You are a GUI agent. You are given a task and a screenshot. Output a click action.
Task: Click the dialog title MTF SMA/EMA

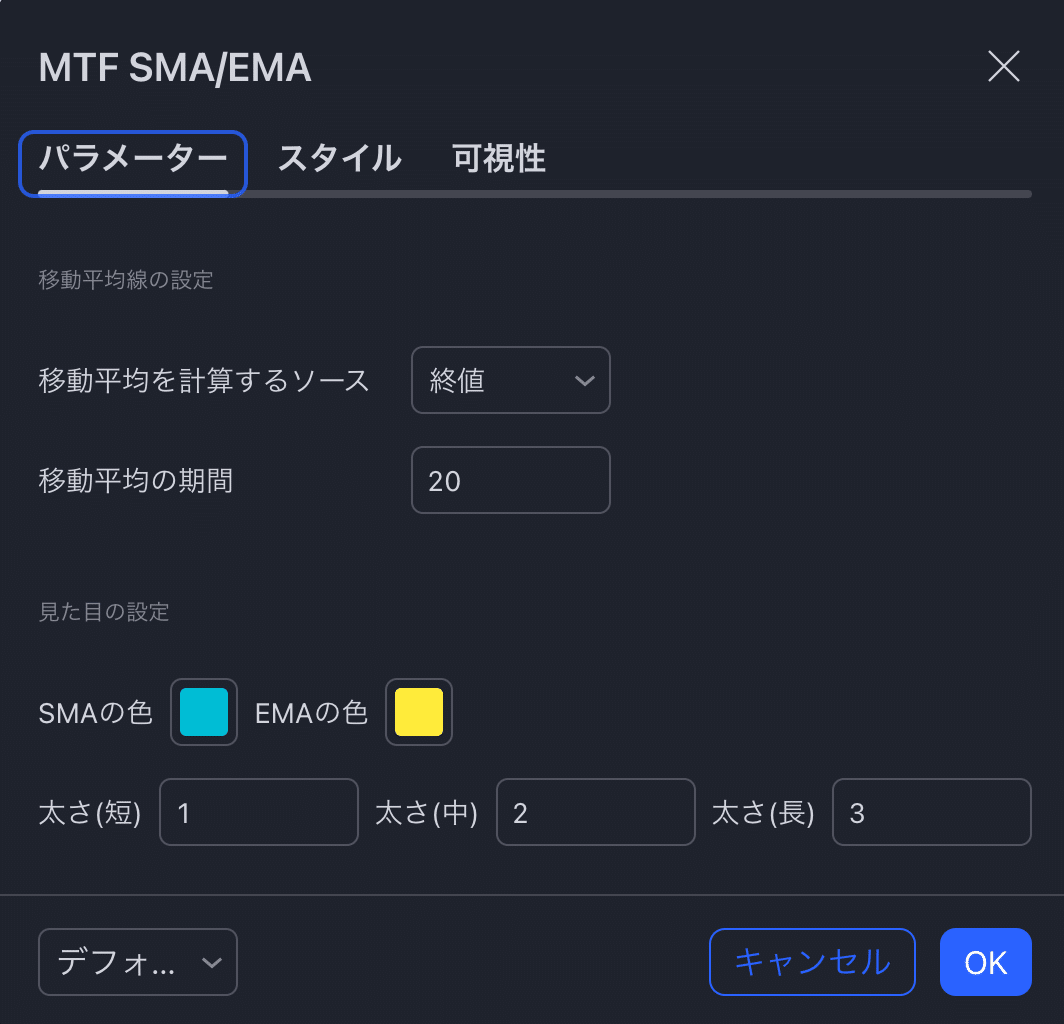pyautogui.click(x=174, y=67)
